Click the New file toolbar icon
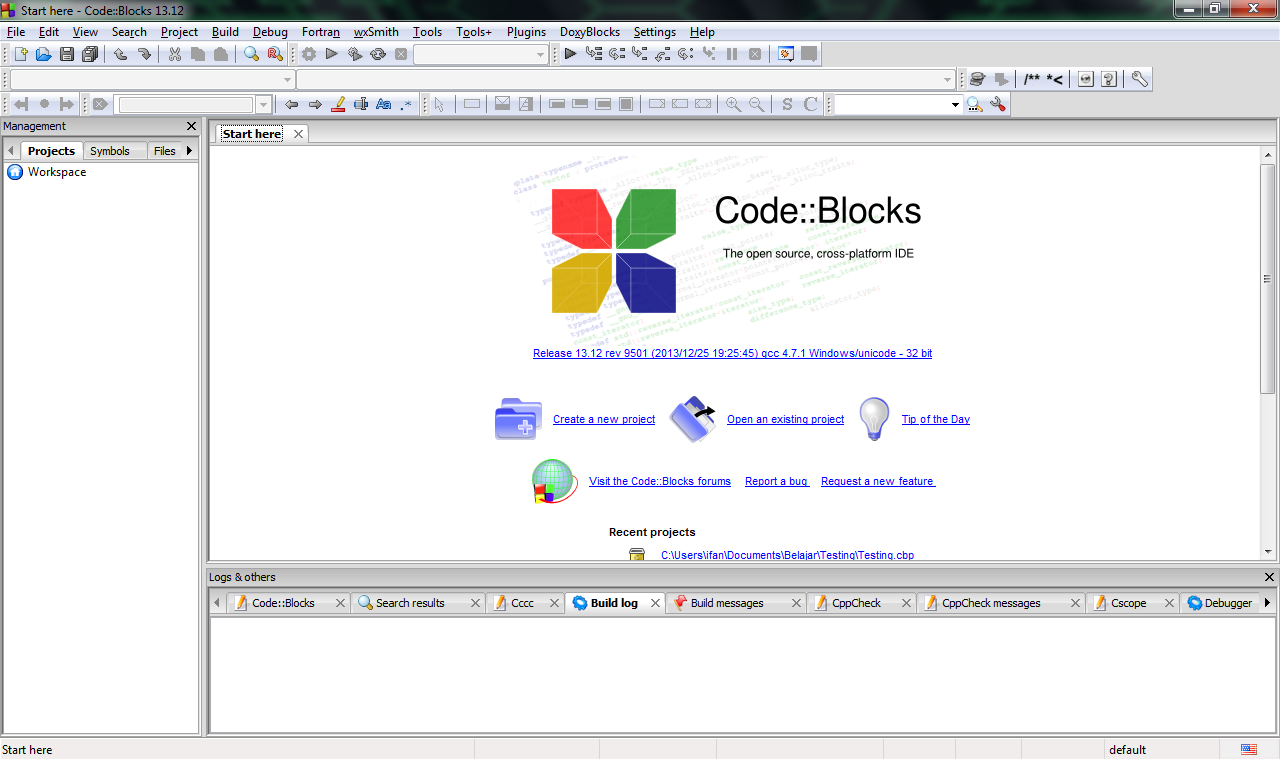1280x760 pixels. click(x=20, y=54)
